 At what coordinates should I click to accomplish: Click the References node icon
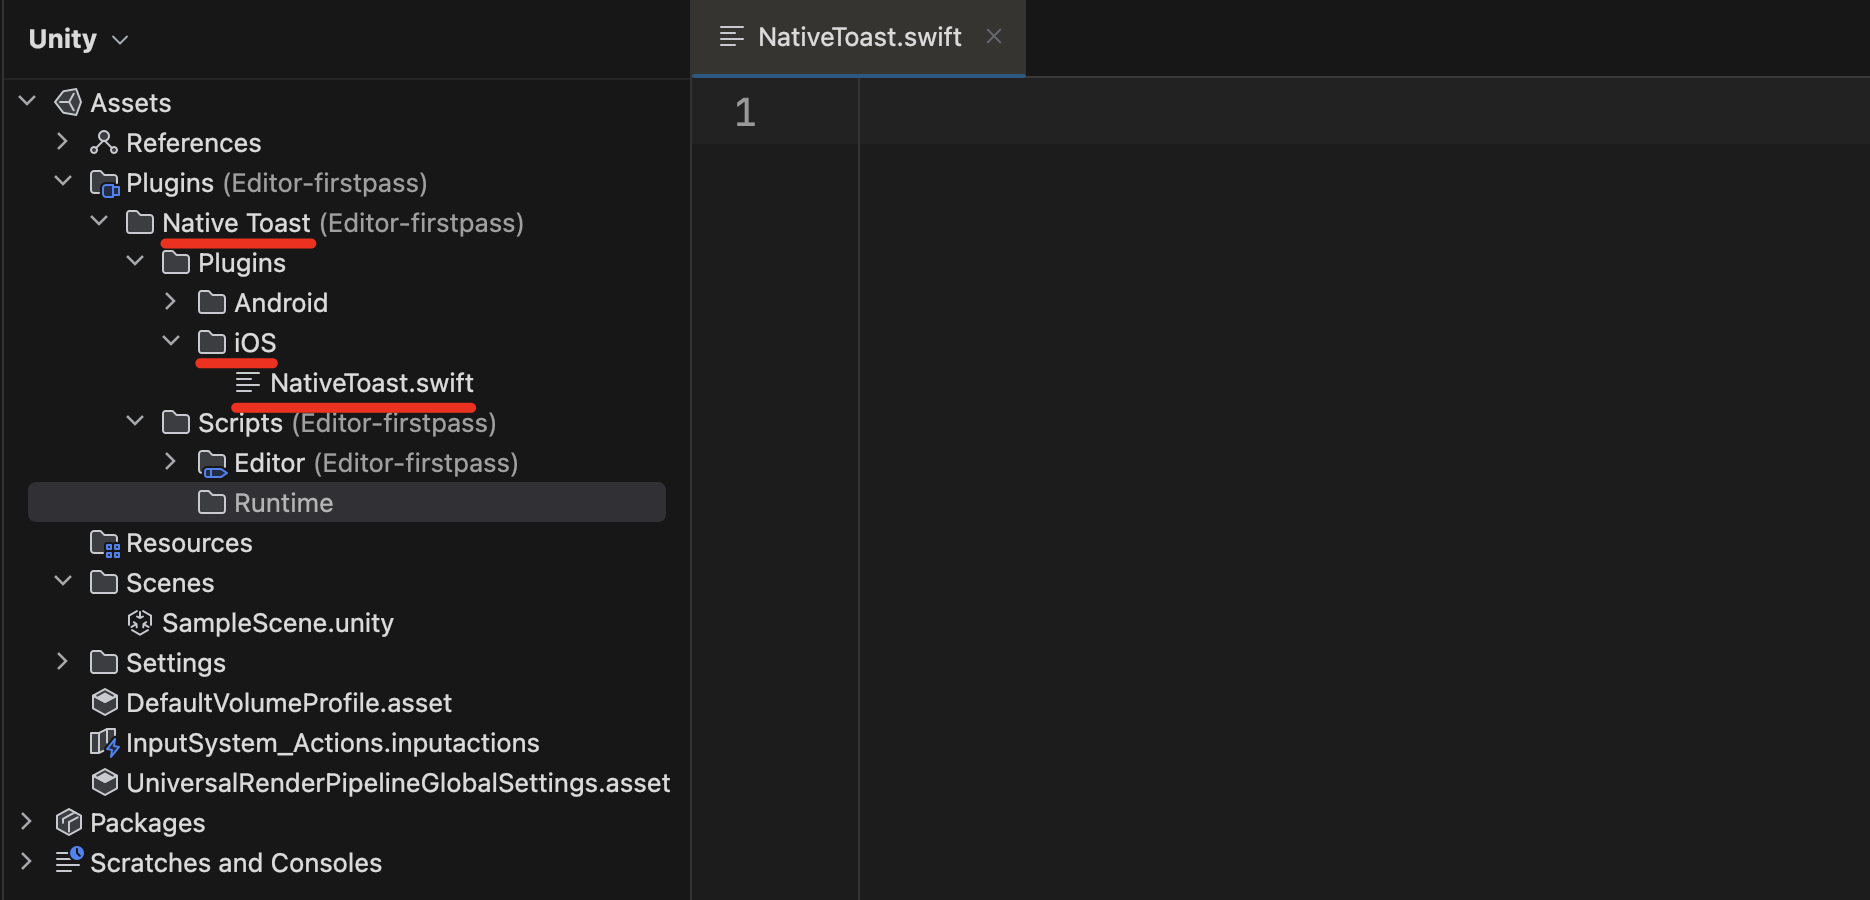point(104,143)
